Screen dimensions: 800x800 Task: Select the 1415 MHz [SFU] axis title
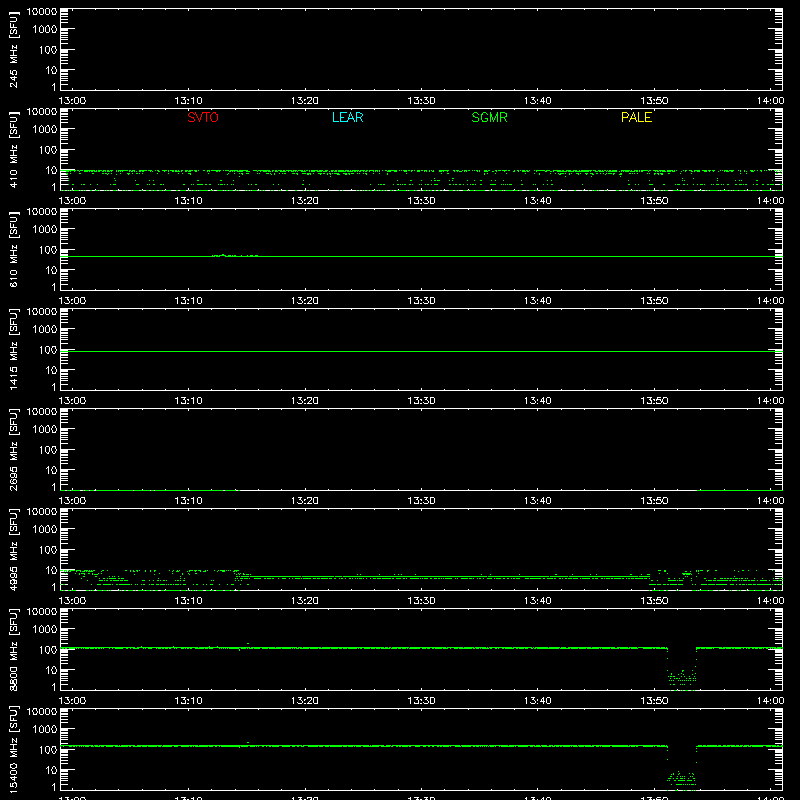click(x=13, y=349)
